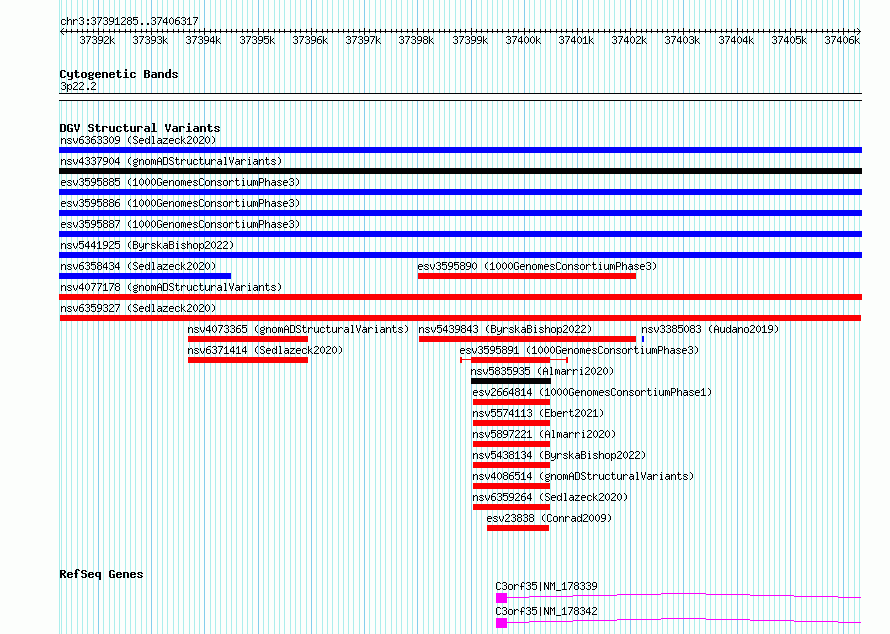Viewport: 890px width, 634px height.
Task: Click the 37395k ruler tick label
Action: (x=257, y=40)
